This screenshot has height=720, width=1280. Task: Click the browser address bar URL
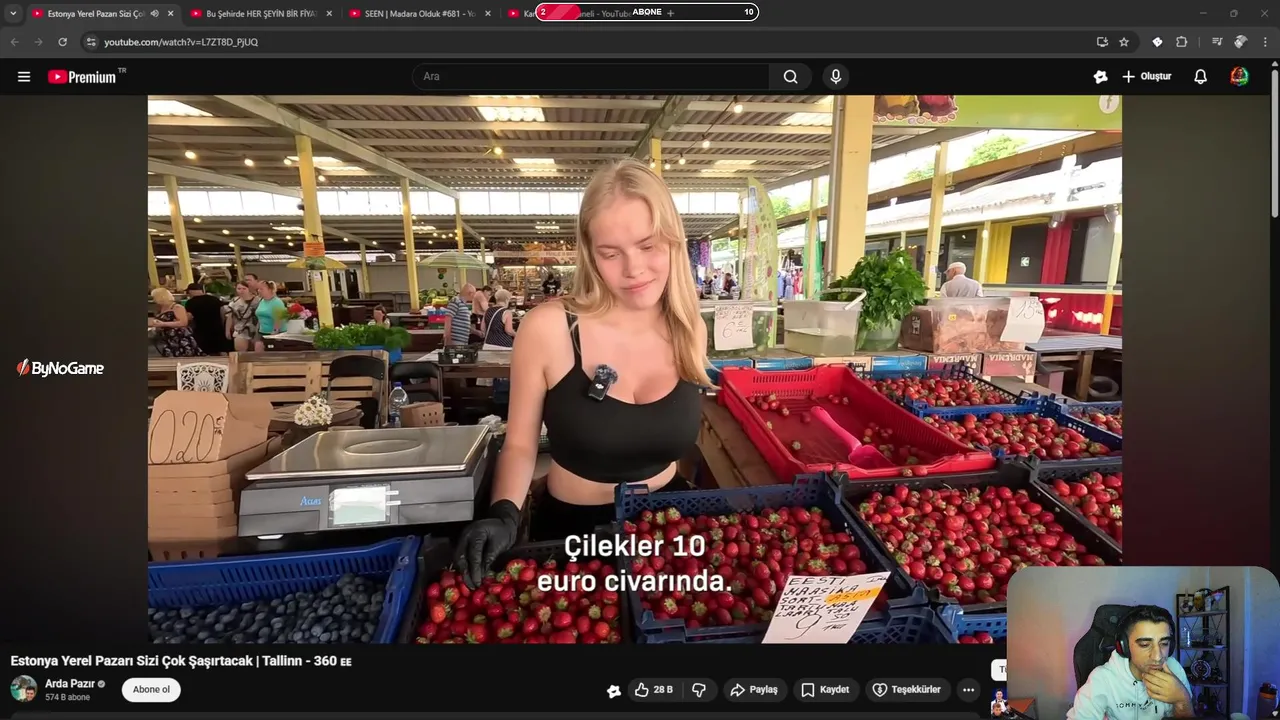(x=181, y=42)
